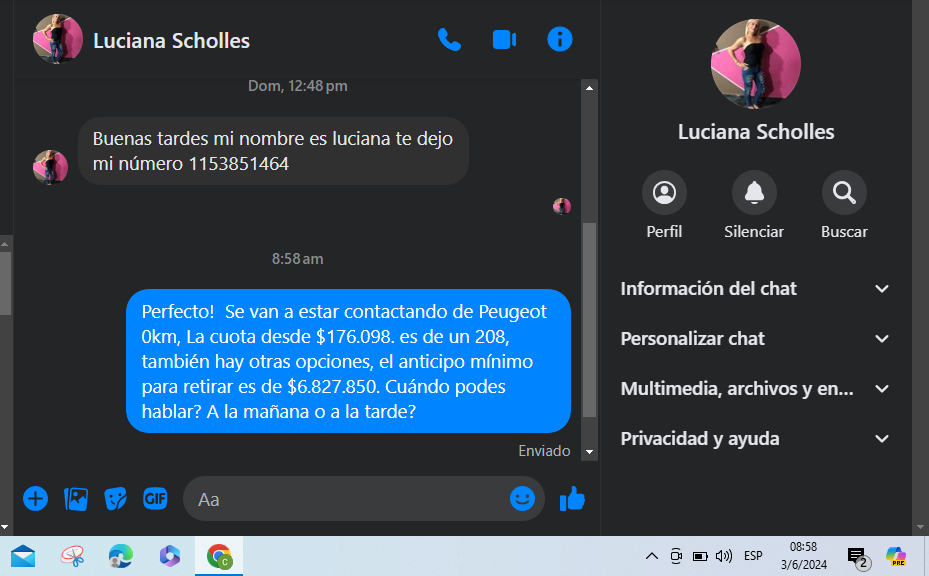Expand Privacidad y ayuda section

[x=755, y=439]
